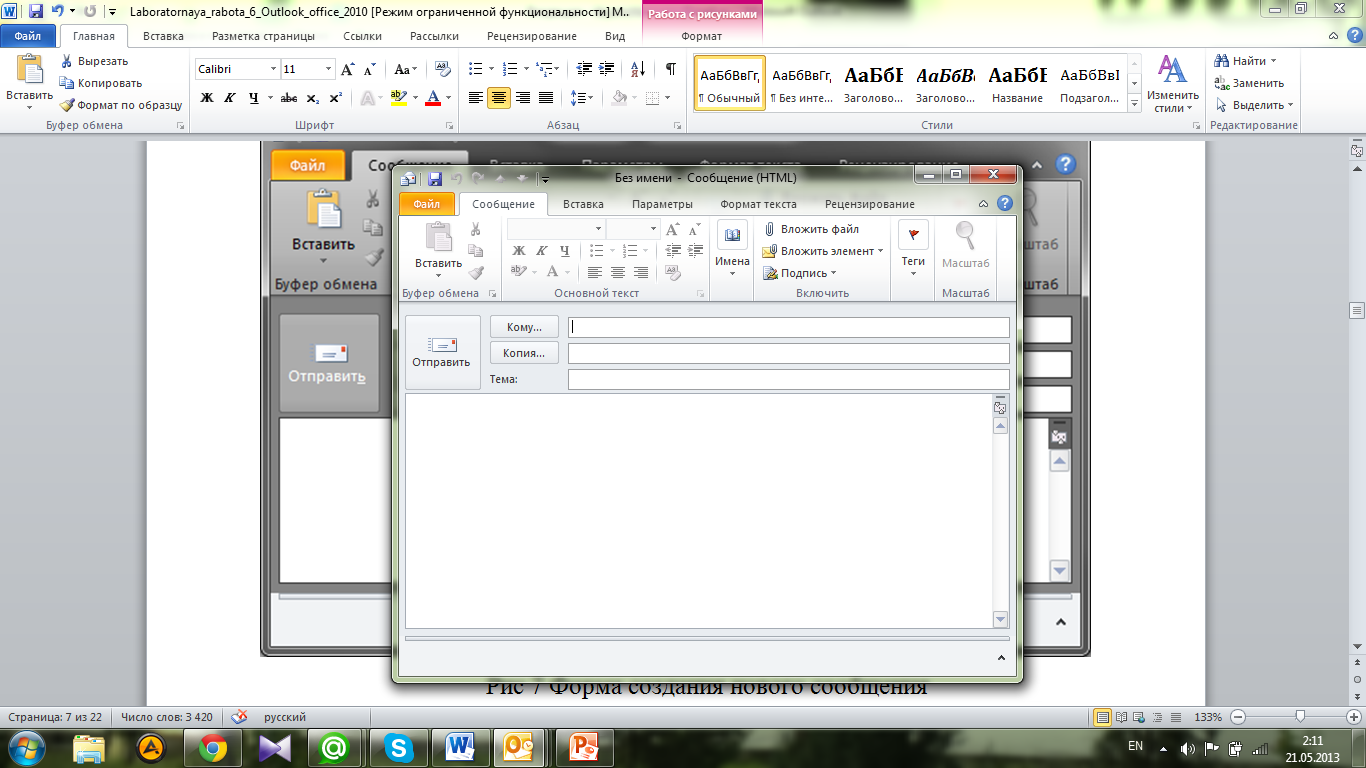This screenshot has height=768, width=1366.
Task: Click the Отправить send button in Outlook message
Action: coord(441,353)
